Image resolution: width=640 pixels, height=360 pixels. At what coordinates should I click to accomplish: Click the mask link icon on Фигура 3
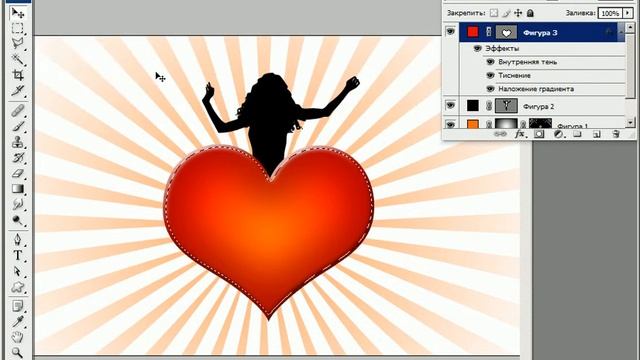tap(489, 32)
